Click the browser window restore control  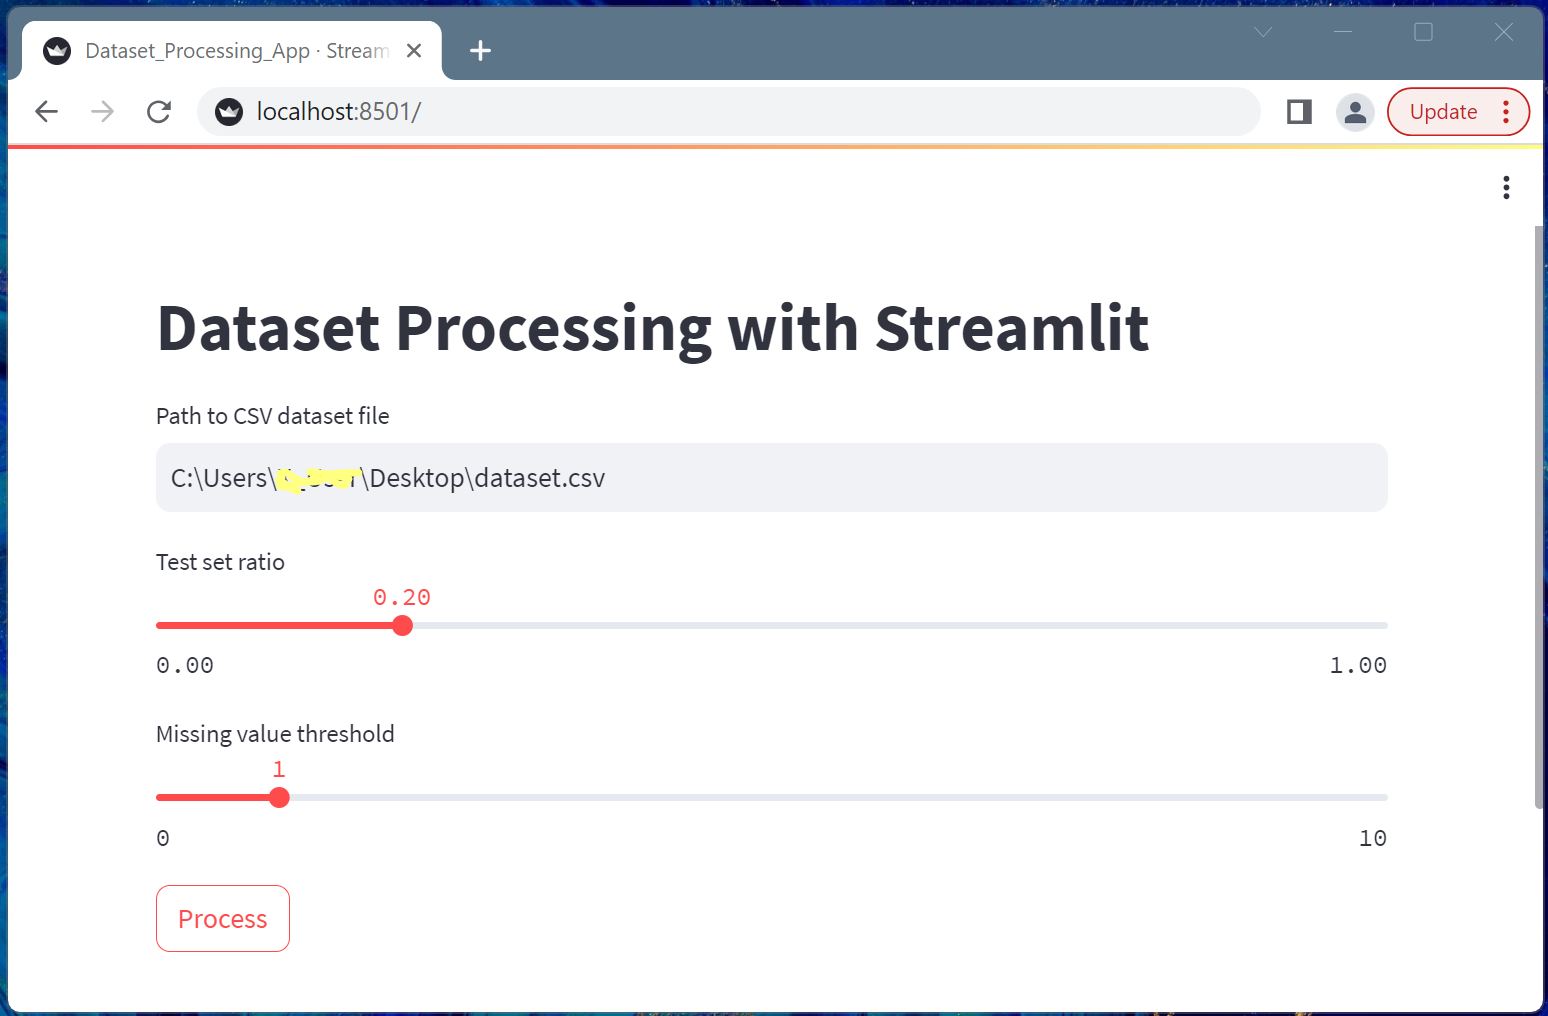tap(1423, 32)
